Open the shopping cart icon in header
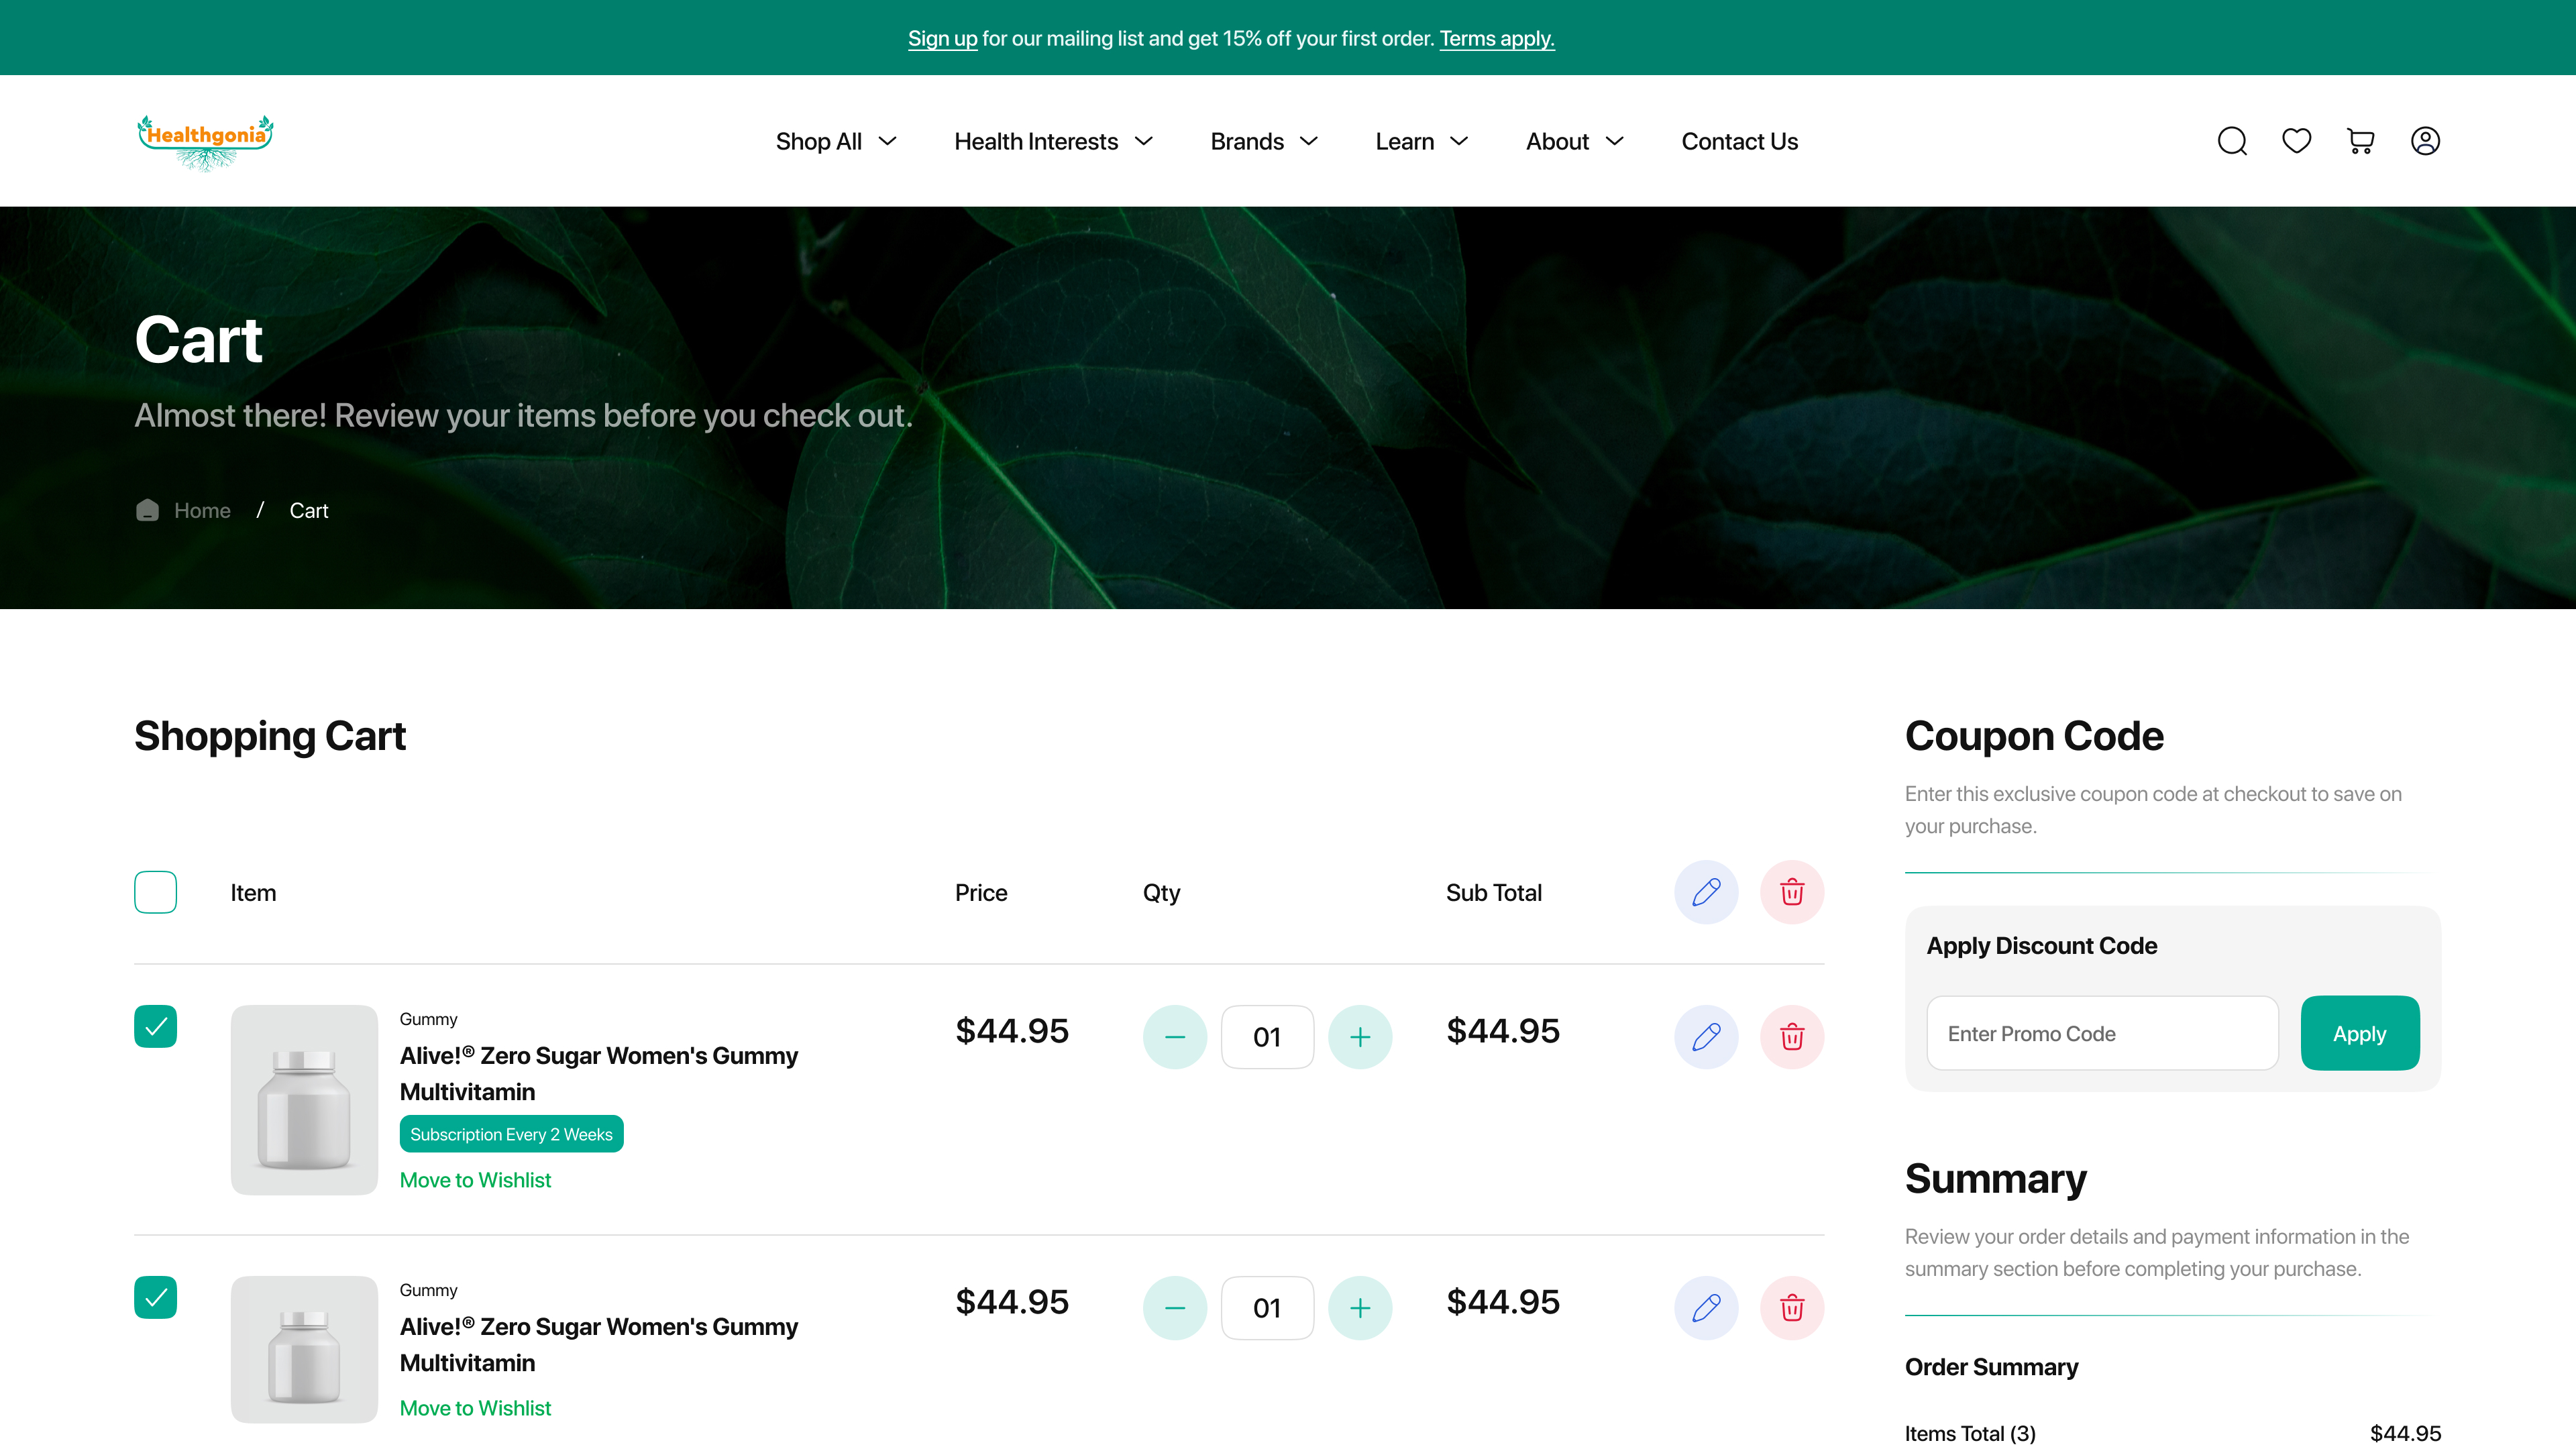This screenshot has width=2576, height=1449. click(x=2360, y=141)
